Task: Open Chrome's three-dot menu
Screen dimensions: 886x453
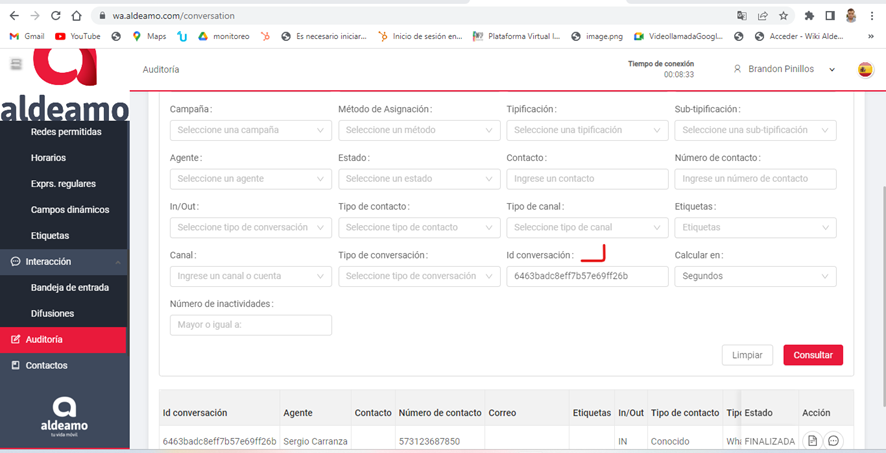Action: pyautogui.click(x=872, y=16)
